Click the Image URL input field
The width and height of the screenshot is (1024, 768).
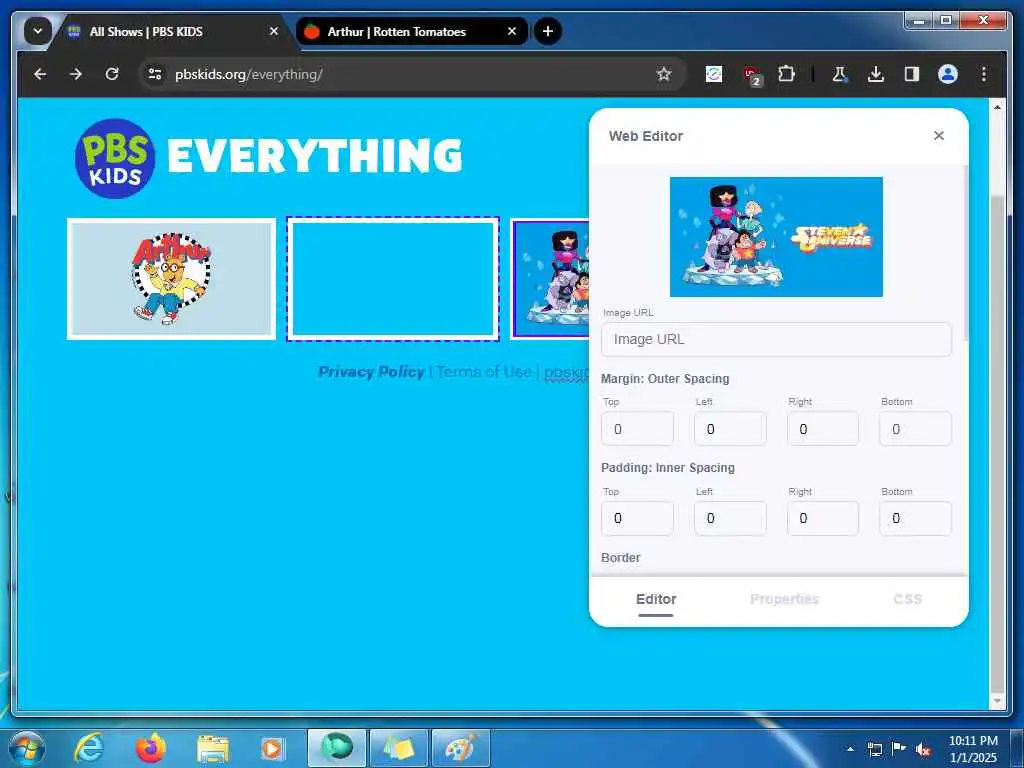coord(776,340)
